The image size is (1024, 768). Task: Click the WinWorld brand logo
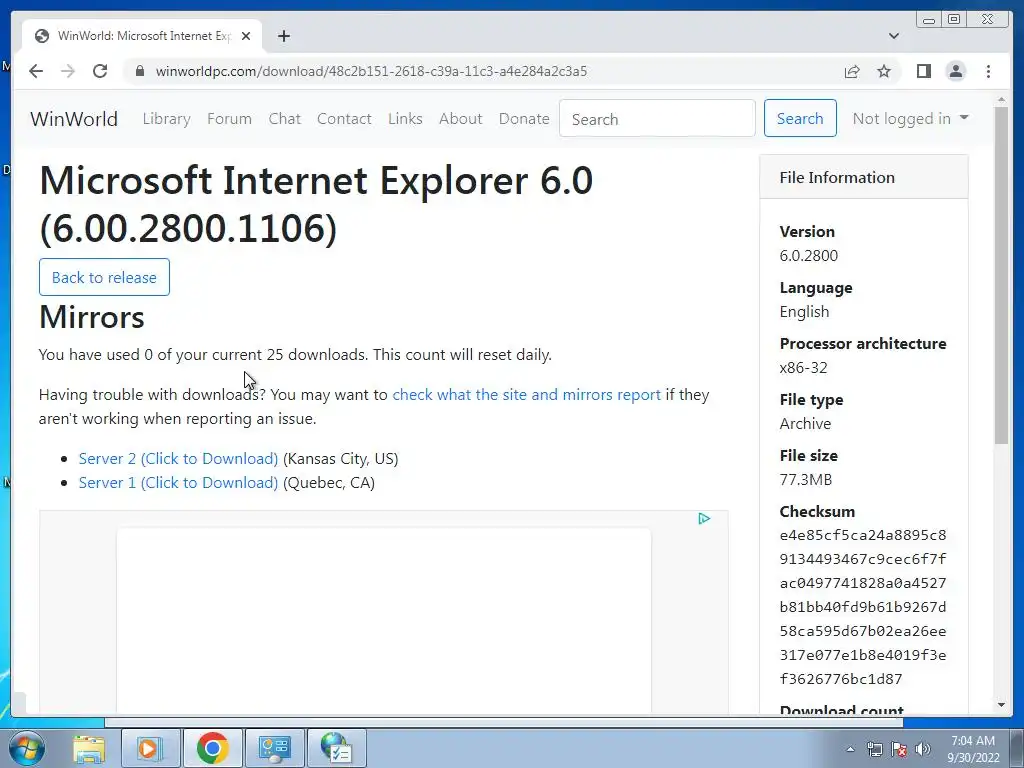74,119
